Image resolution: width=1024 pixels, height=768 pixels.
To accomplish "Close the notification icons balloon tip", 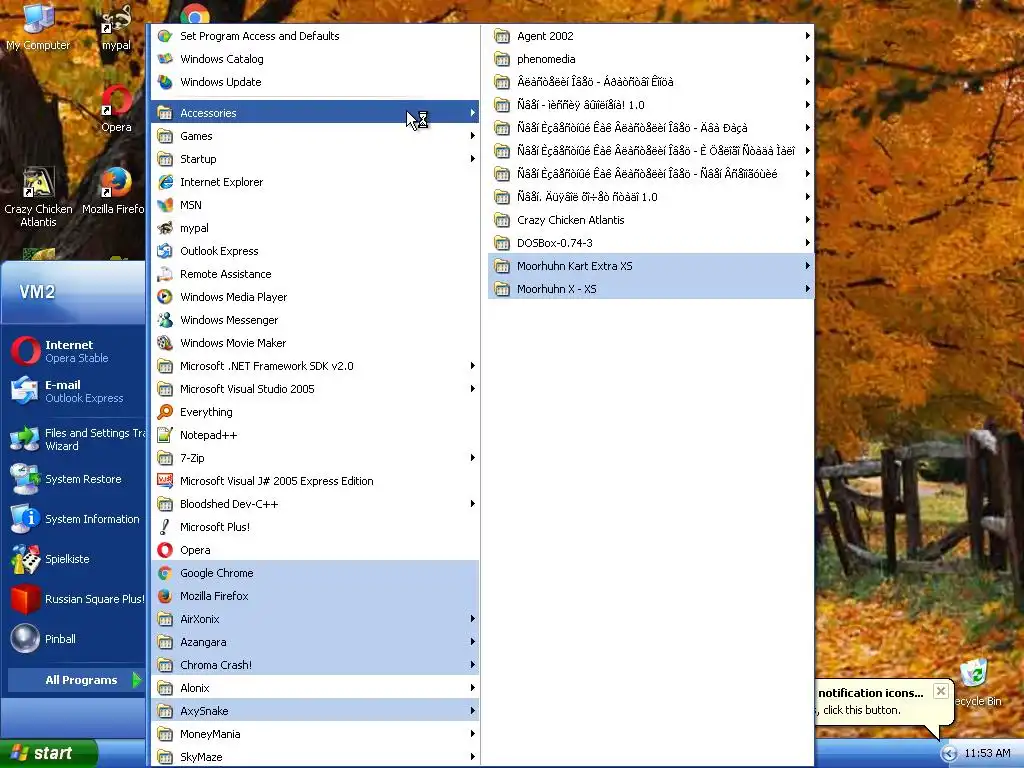I will [x=940, y=691].
